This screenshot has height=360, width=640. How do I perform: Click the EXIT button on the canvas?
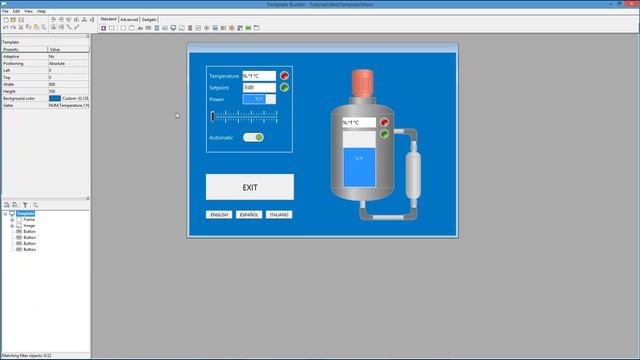tap(250, 187)
